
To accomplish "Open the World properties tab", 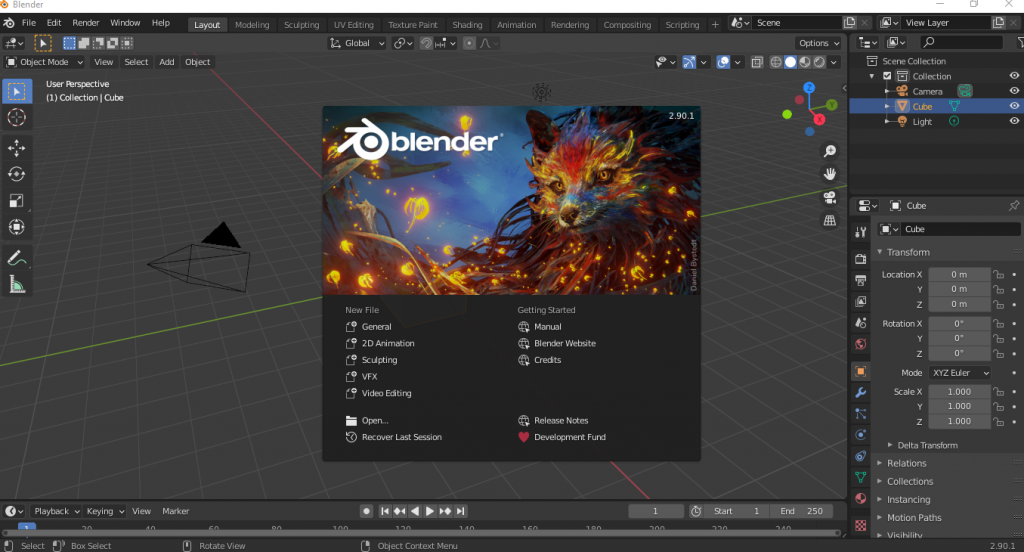I will click(x=861, y=344).
